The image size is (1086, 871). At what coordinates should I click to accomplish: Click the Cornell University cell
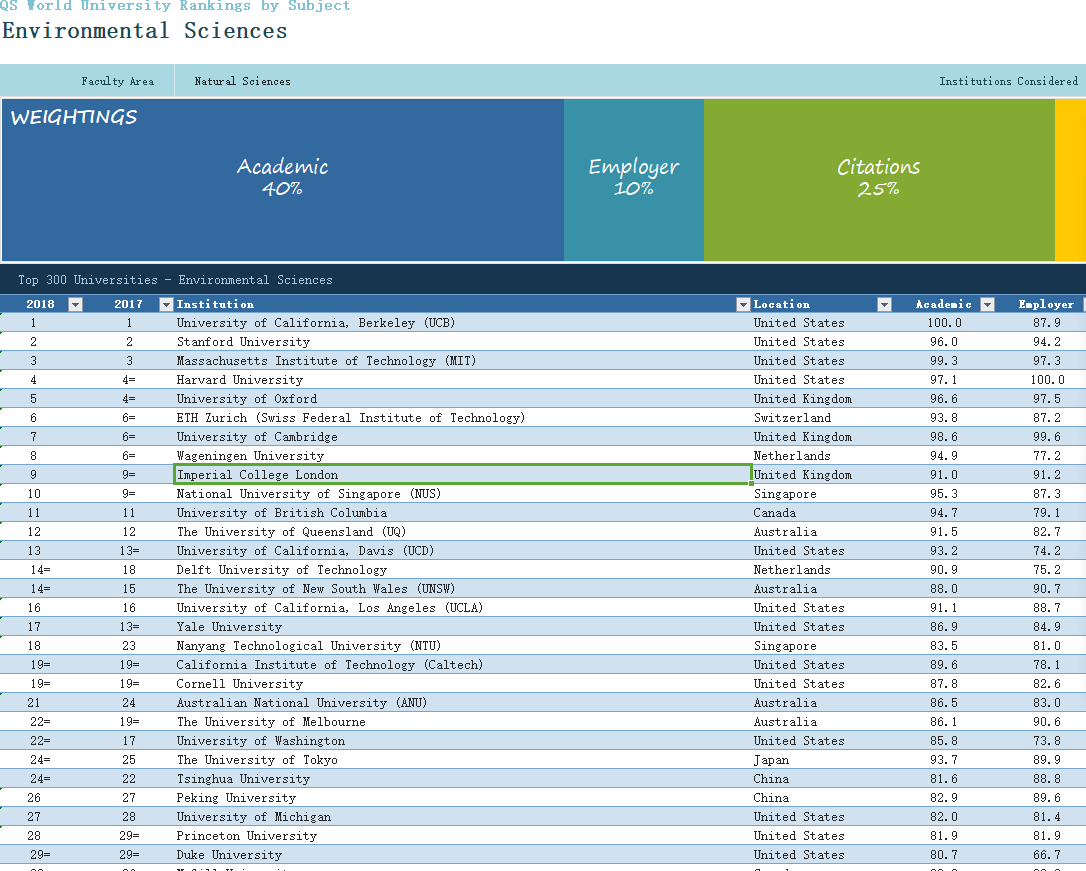click(x=463, y=684)
